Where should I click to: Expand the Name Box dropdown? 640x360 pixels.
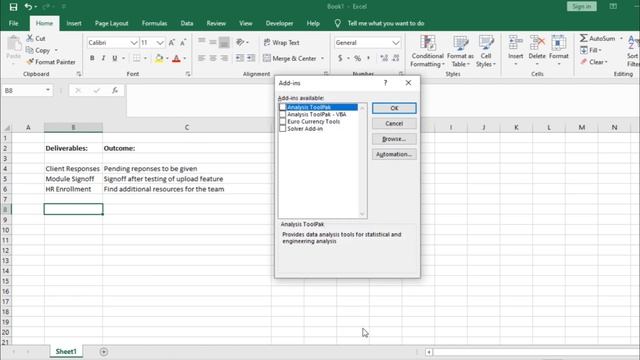click(48, 90)
